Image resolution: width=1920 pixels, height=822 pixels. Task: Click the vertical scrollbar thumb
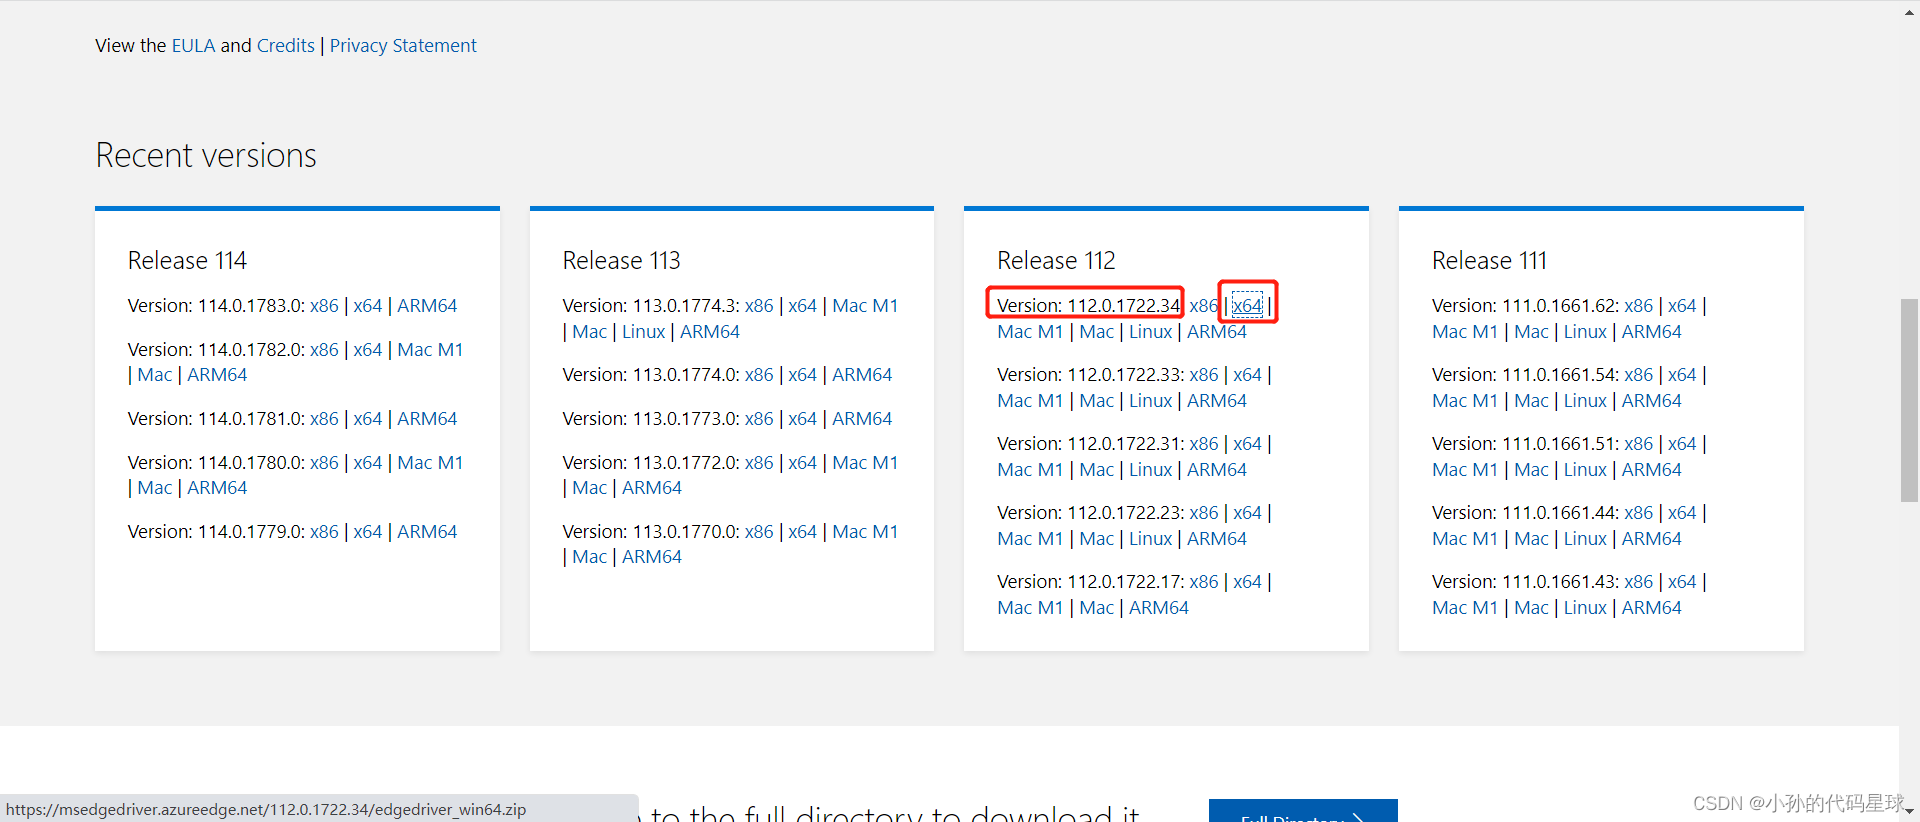click(x=1909, y=400)
